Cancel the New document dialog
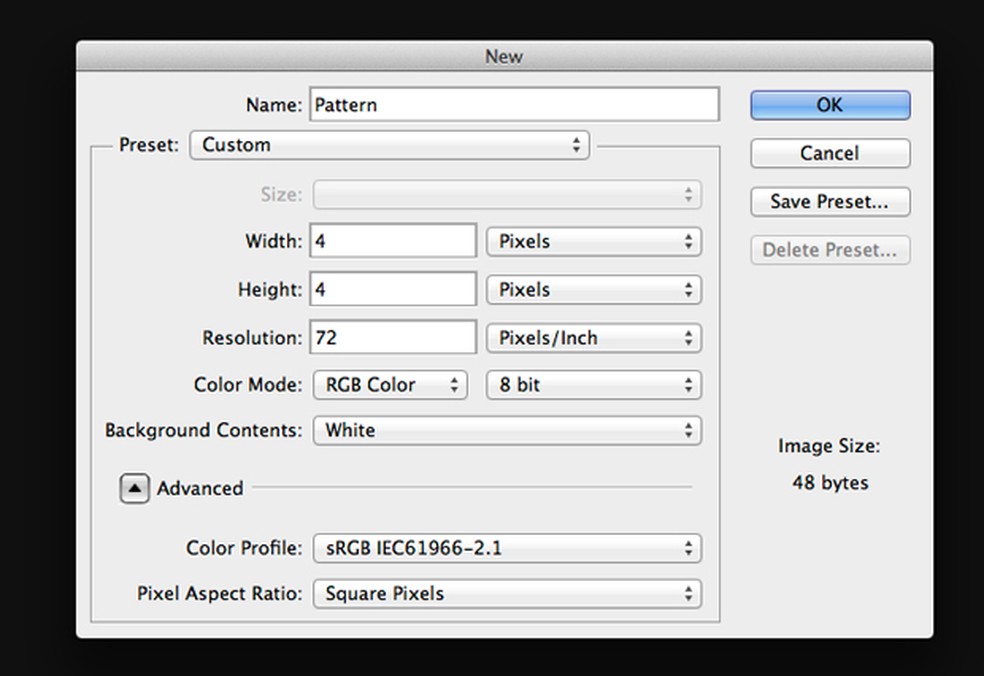The image size is (984, 676). tap(830, 153)
